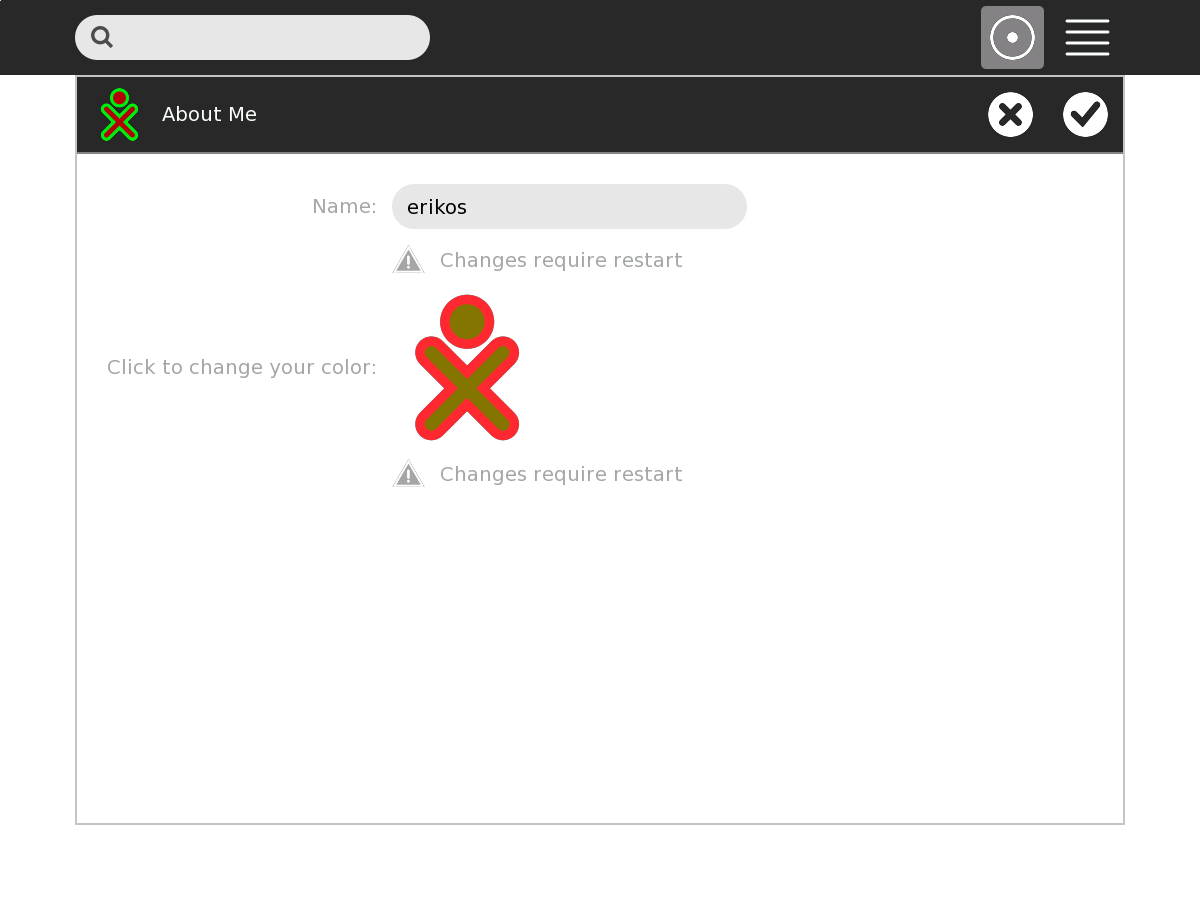Click the round head of the large XO figure
Image resolution: width=1200 pixels, height=900 pixels.
[467, 322]
